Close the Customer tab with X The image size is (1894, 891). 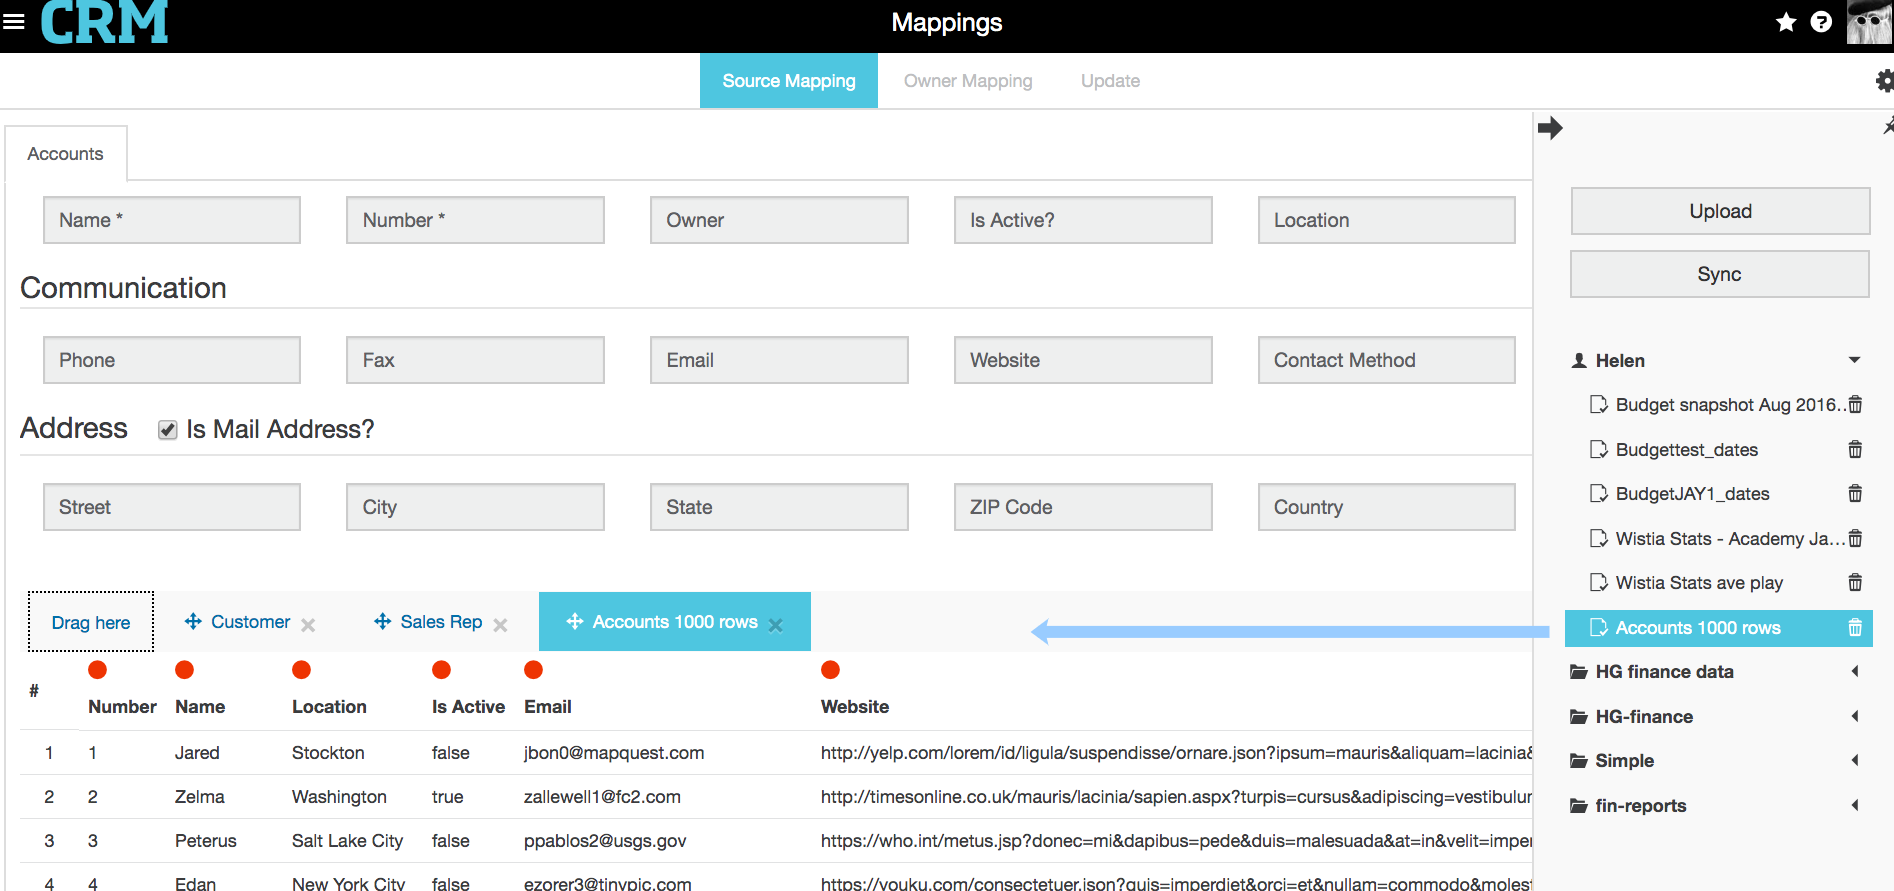coord(308,625)
